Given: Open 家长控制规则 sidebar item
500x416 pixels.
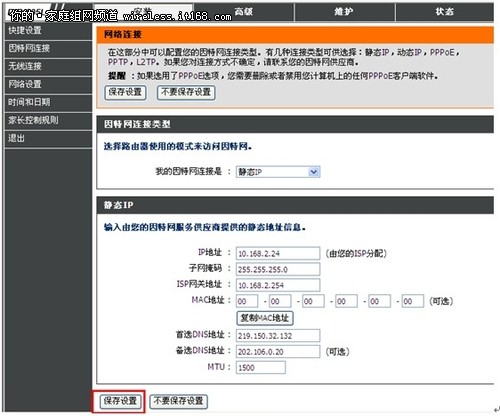Looking at the screenshot, I should [49, 120].
